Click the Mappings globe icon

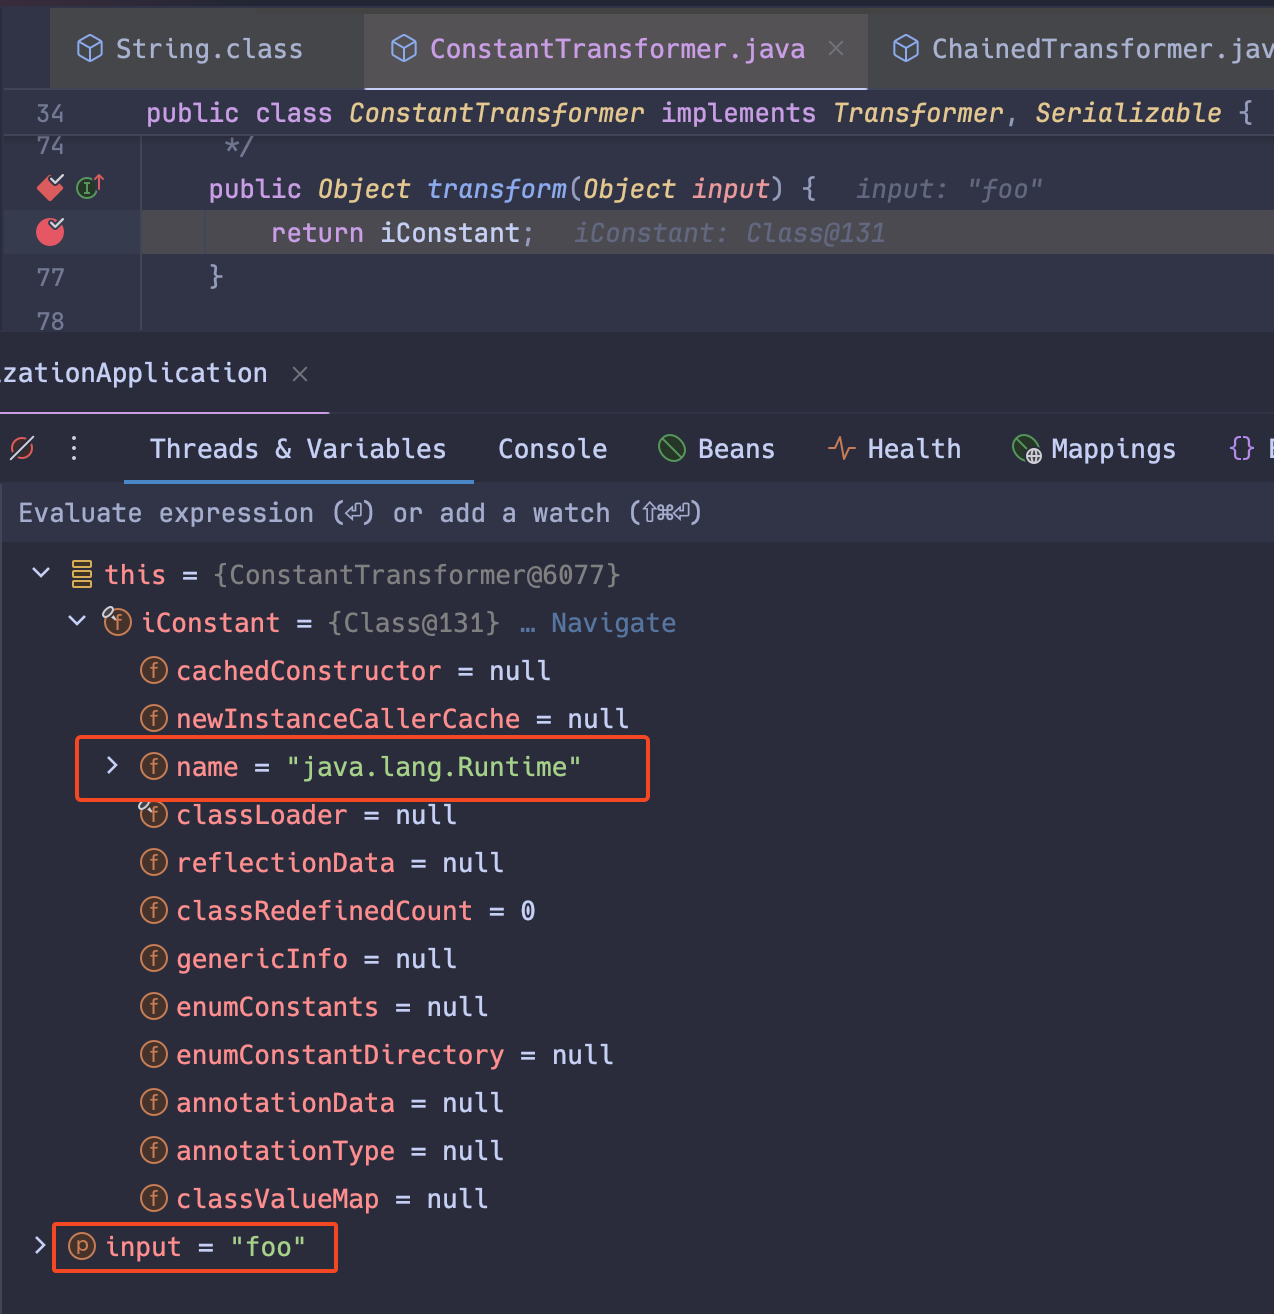tap(1024, 449)
